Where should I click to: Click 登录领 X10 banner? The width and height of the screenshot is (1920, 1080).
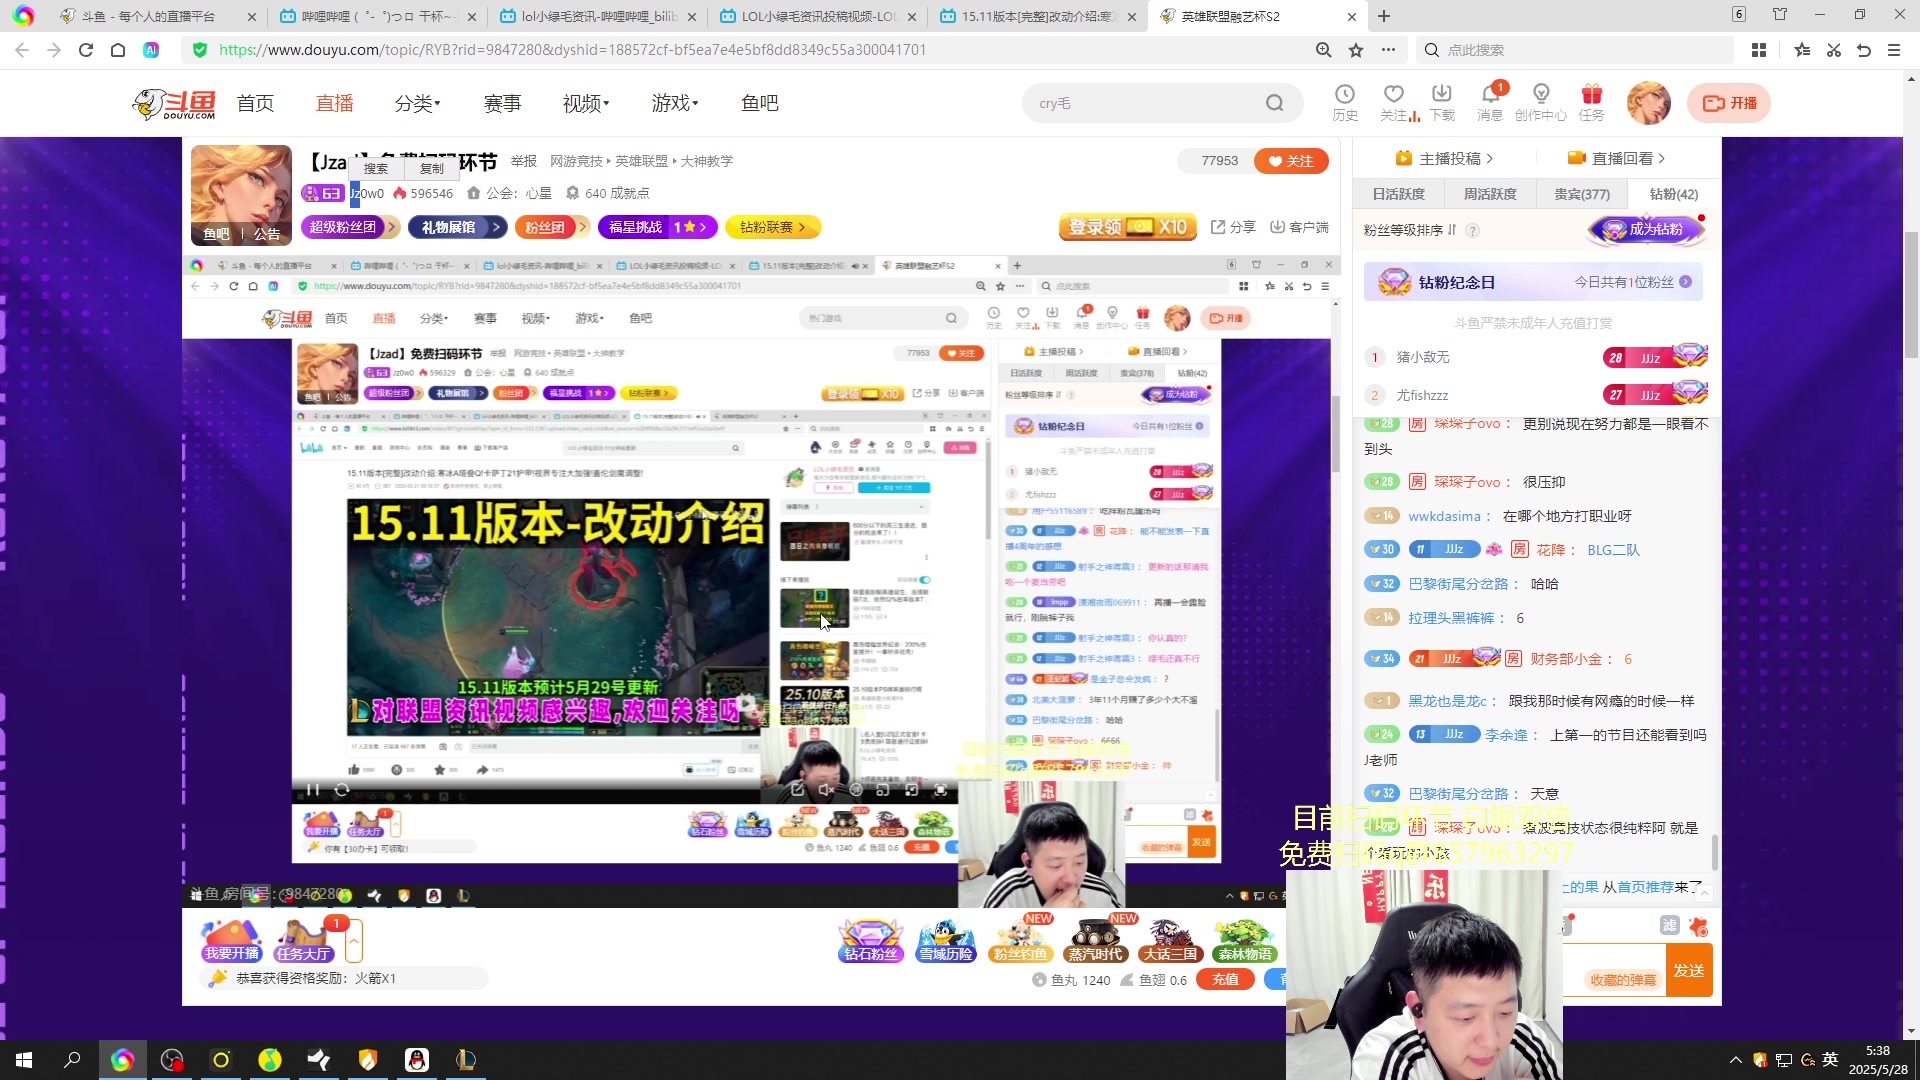point(1127,227)
